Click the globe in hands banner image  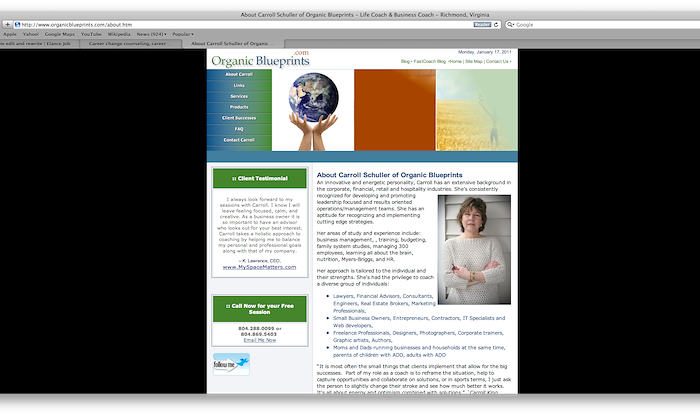pyautogui.click(x=313, y=110)
